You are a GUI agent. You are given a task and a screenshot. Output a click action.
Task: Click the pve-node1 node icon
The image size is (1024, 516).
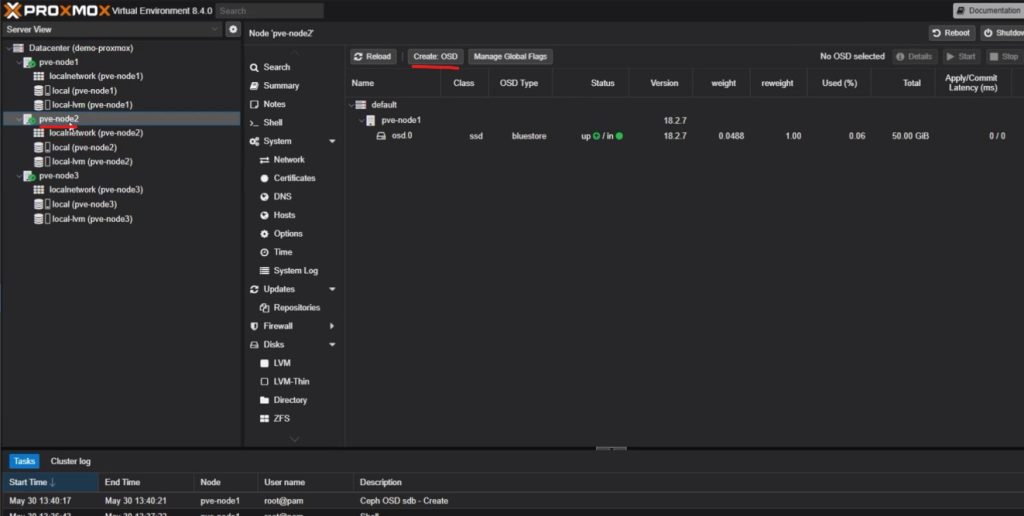coord(29,63)
